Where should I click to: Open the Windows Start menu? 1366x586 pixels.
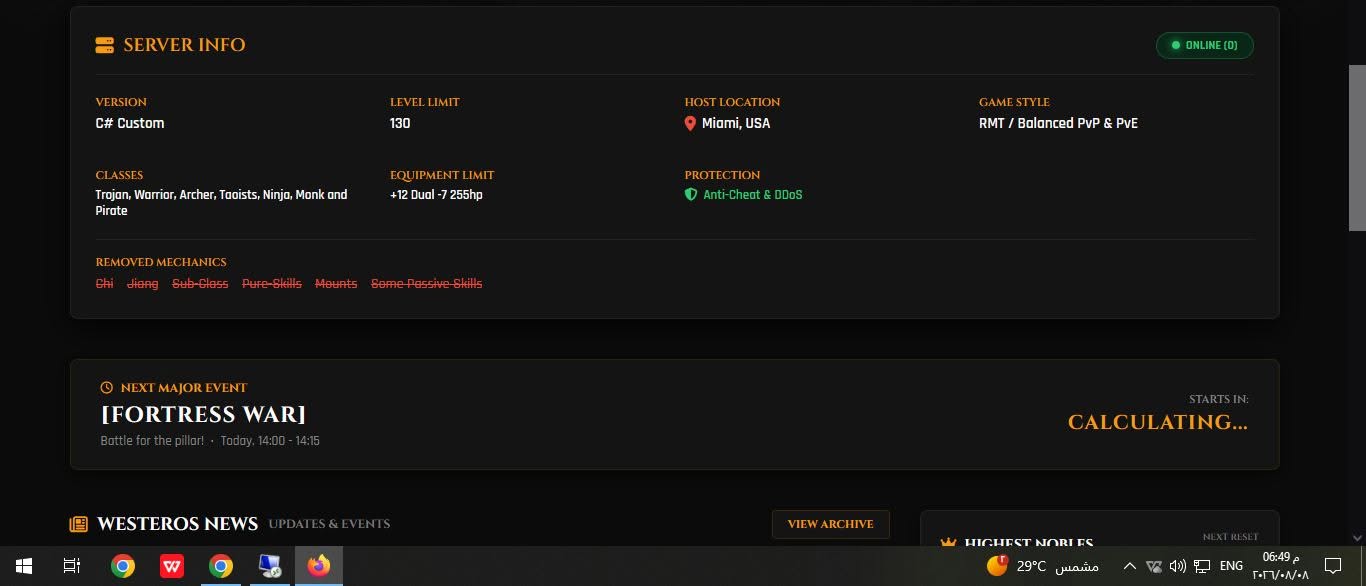(24, 566)
